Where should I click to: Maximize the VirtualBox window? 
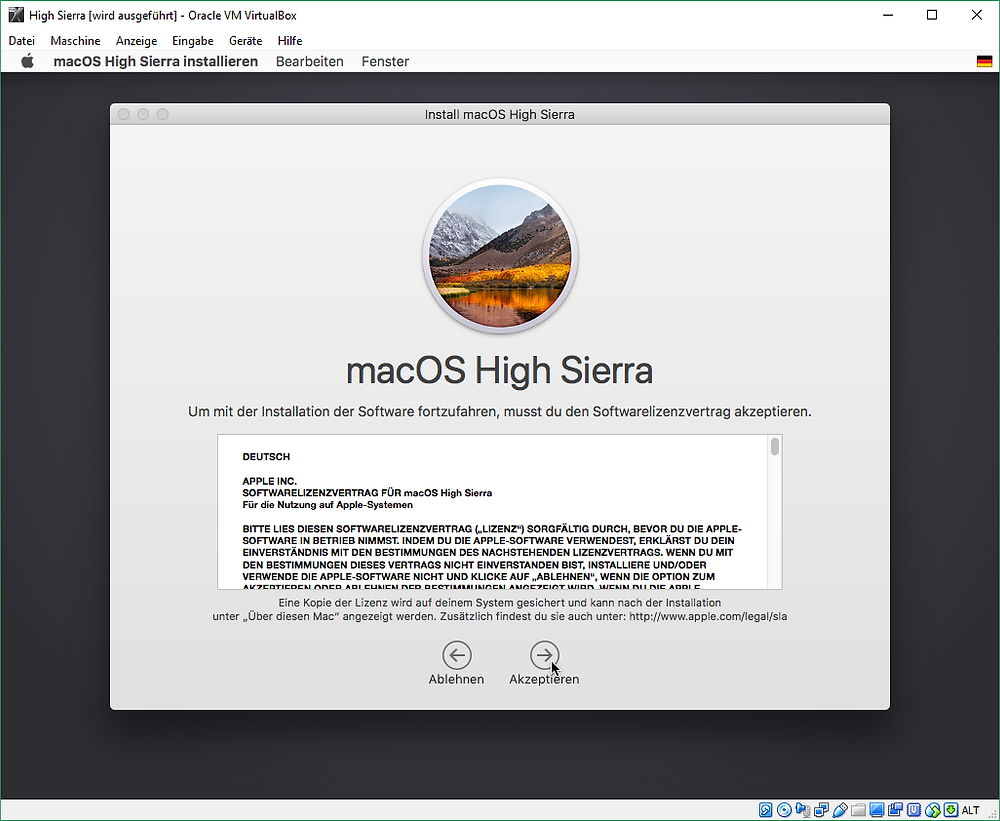[x=932, y=15]
